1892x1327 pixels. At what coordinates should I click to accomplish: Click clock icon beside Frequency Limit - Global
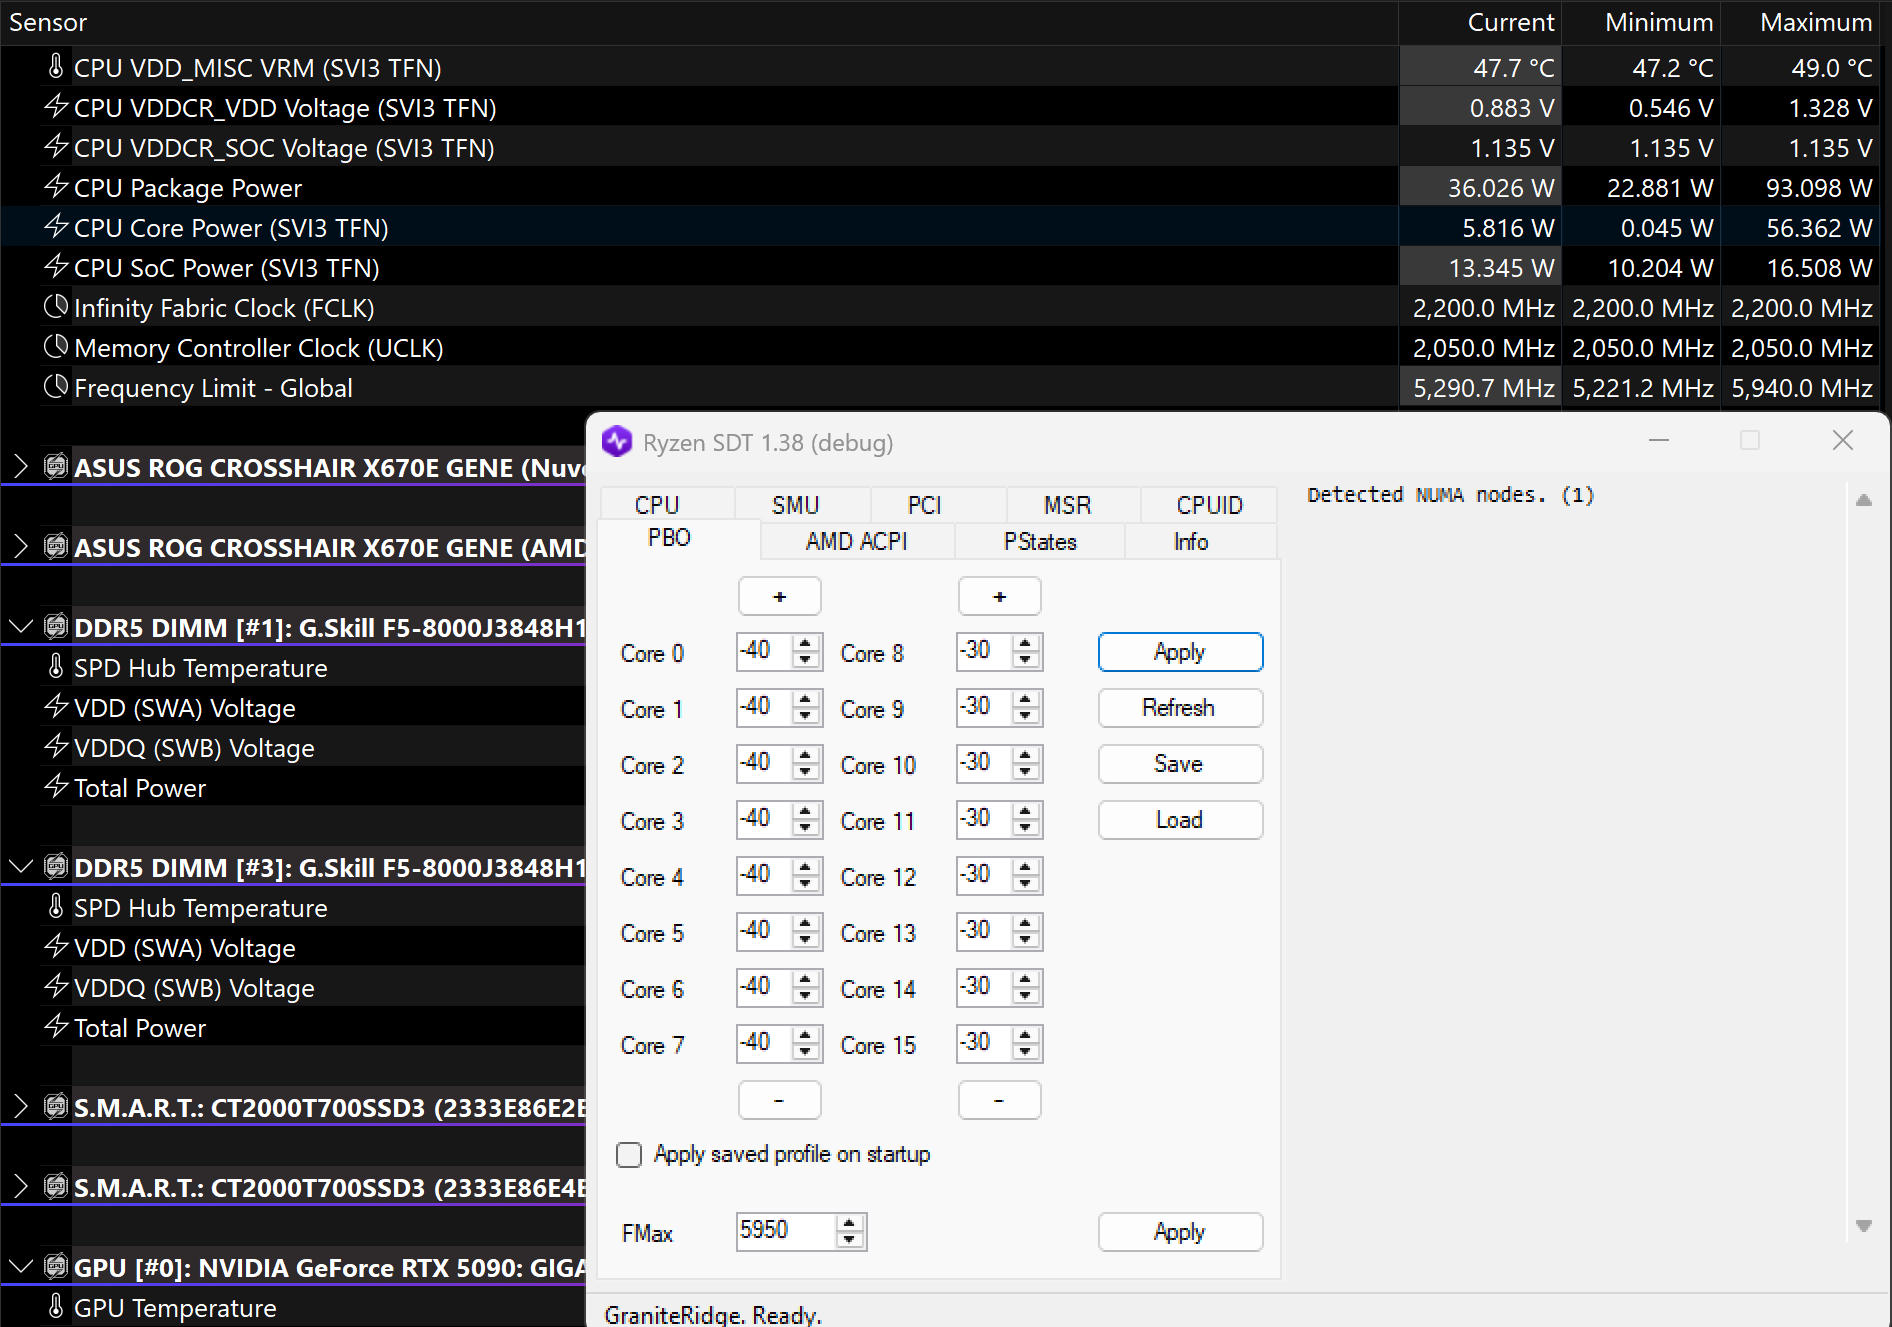point(56,386)
